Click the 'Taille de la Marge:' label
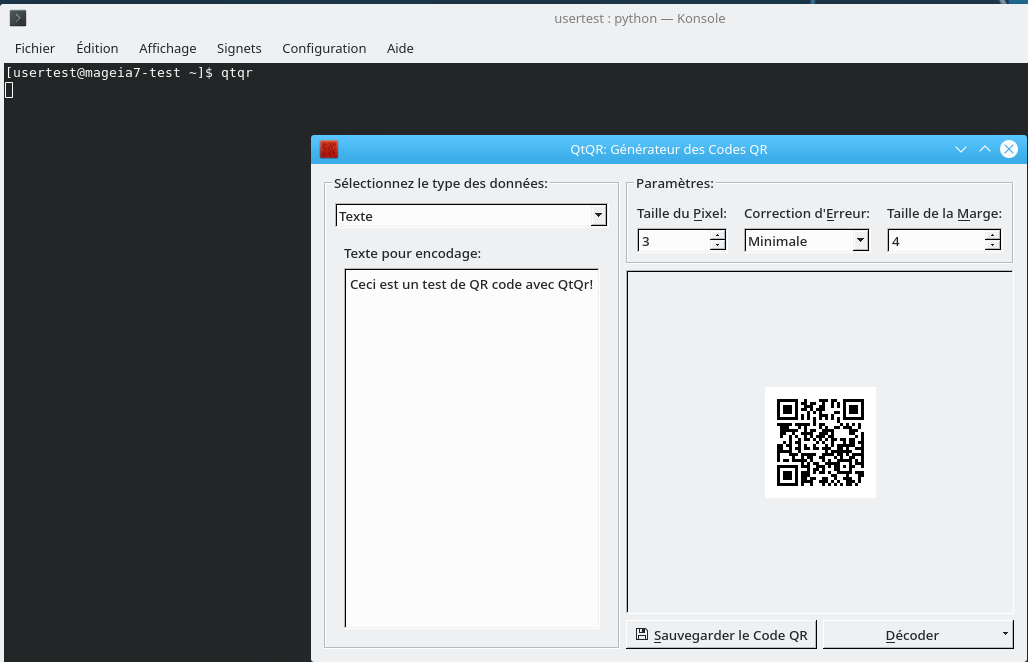Image resolution: width=1028 pixels, height=662 pixels. coord(944,214)
